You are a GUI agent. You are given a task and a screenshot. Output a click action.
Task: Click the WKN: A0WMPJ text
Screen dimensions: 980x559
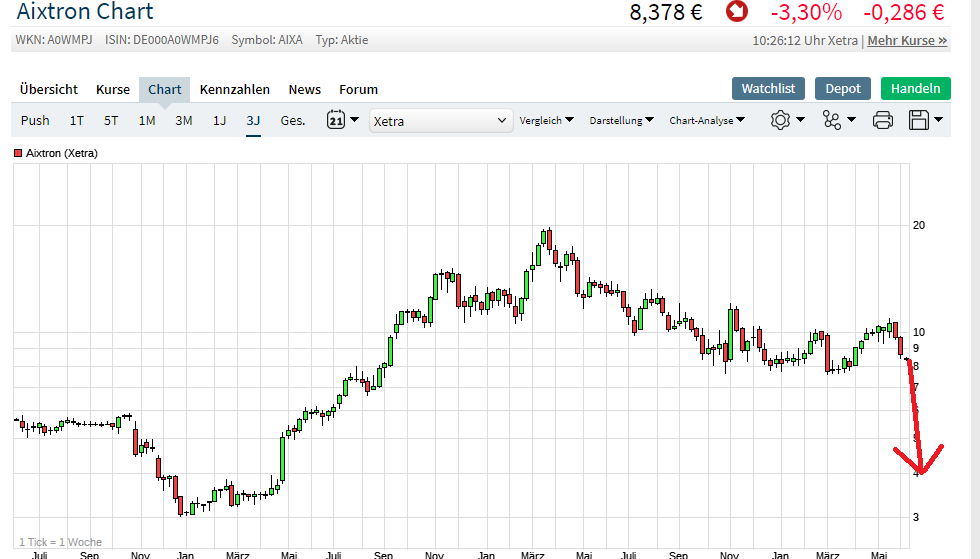(x=54, y=40)
